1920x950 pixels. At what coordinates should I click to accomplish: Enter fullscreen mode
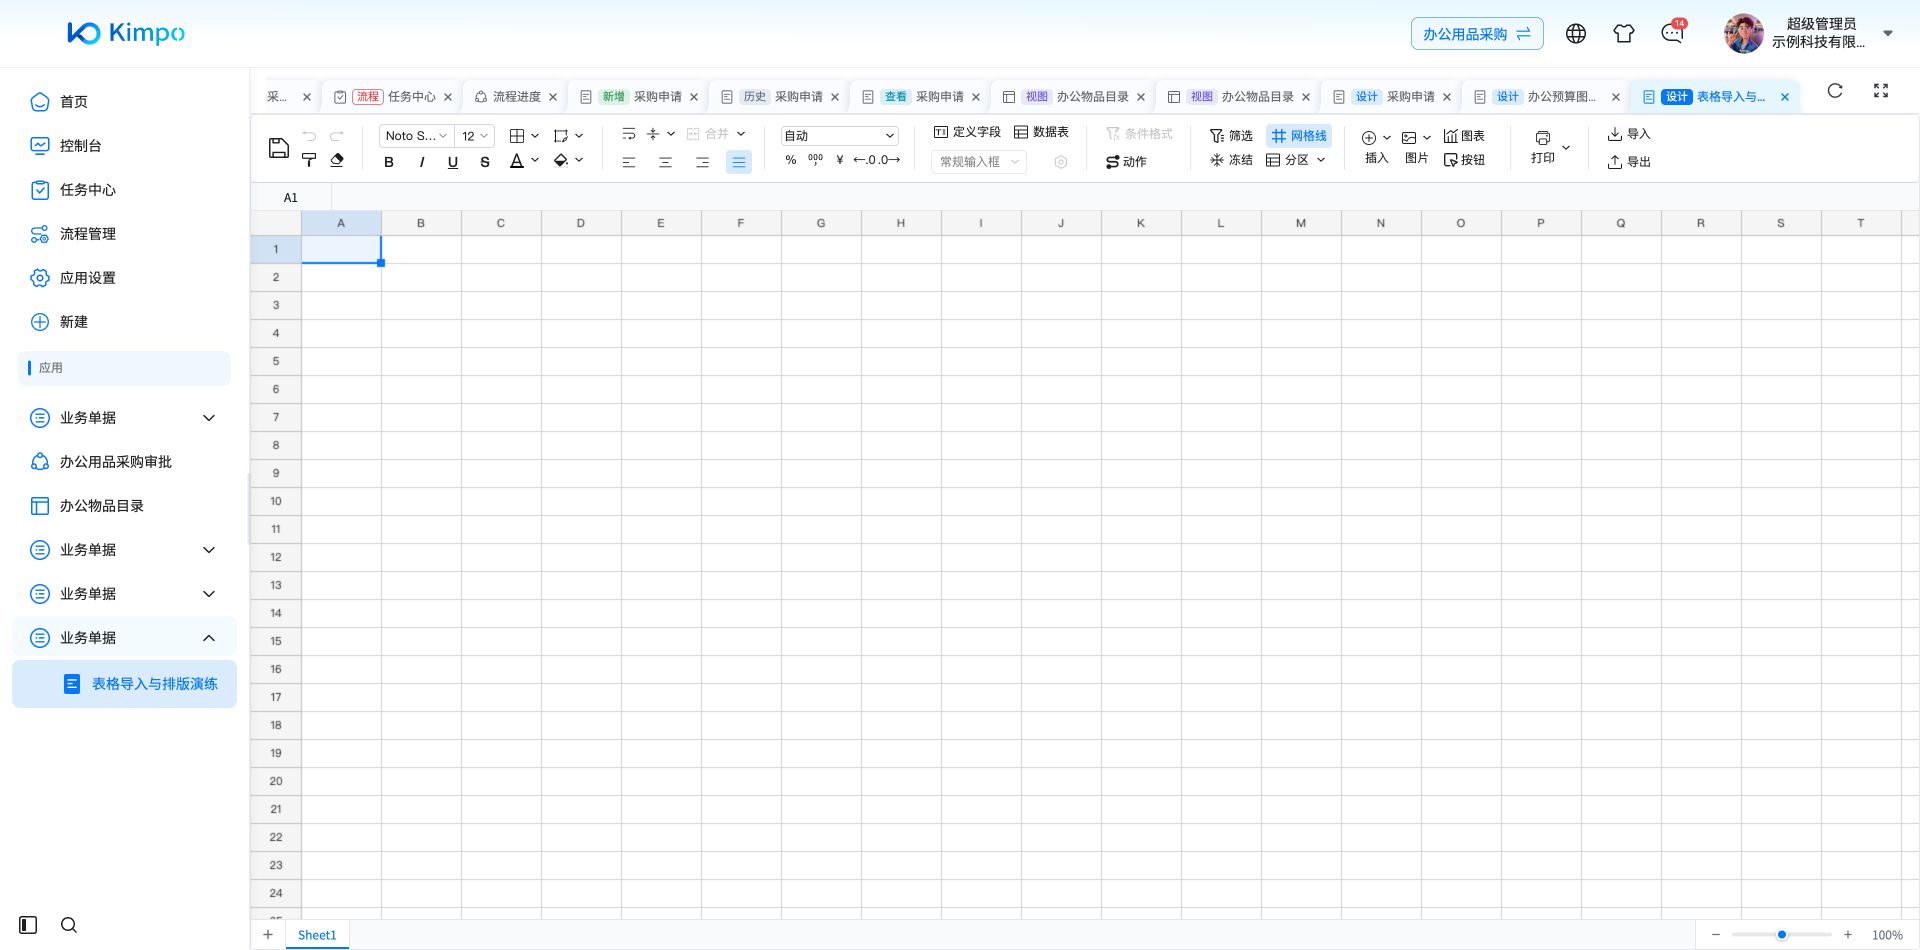(1881, 90)
